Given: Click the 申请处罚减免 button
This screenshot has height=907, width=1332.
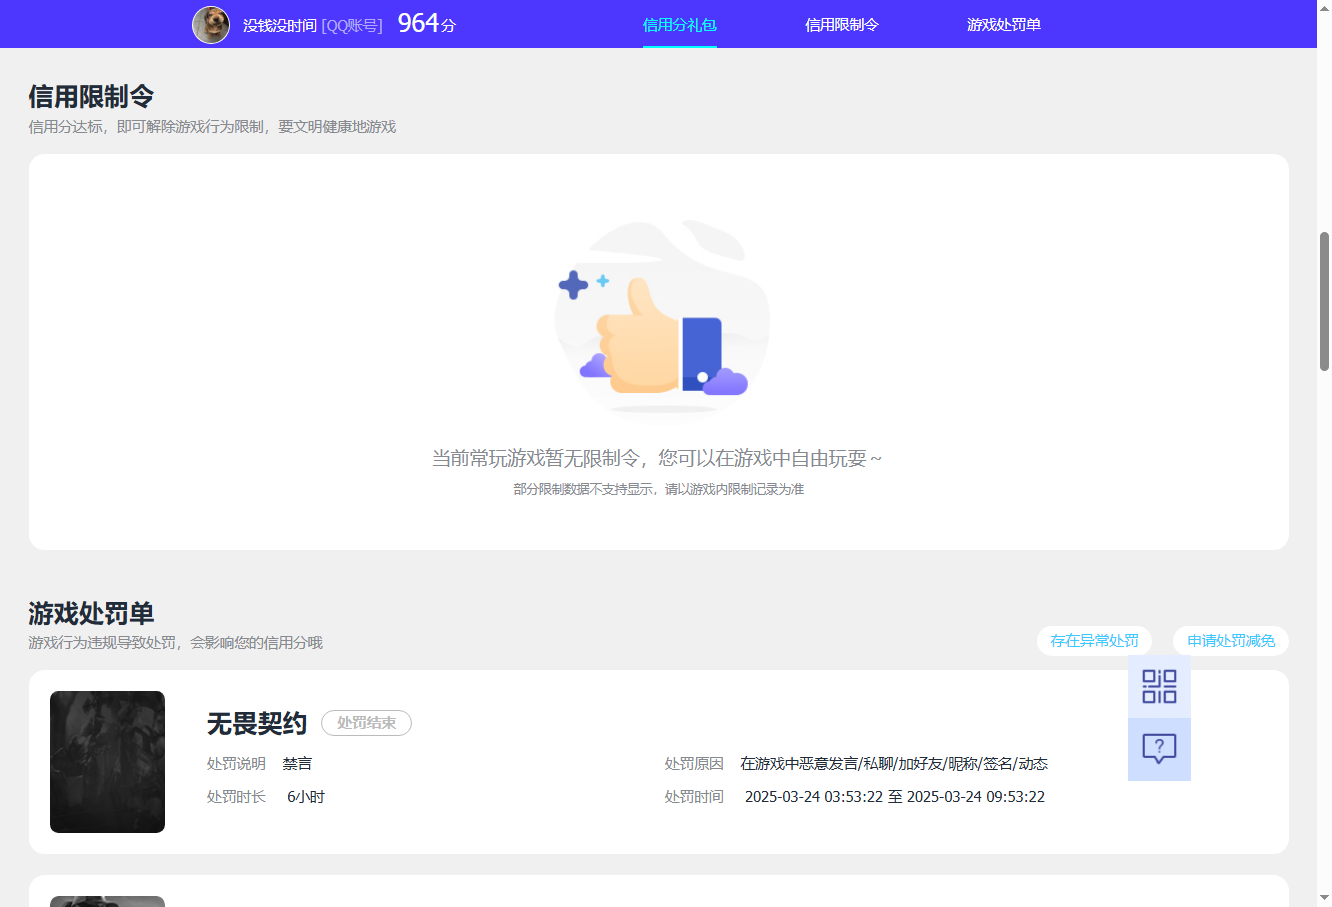Looking at the screenshot, I should point(1231,641).
